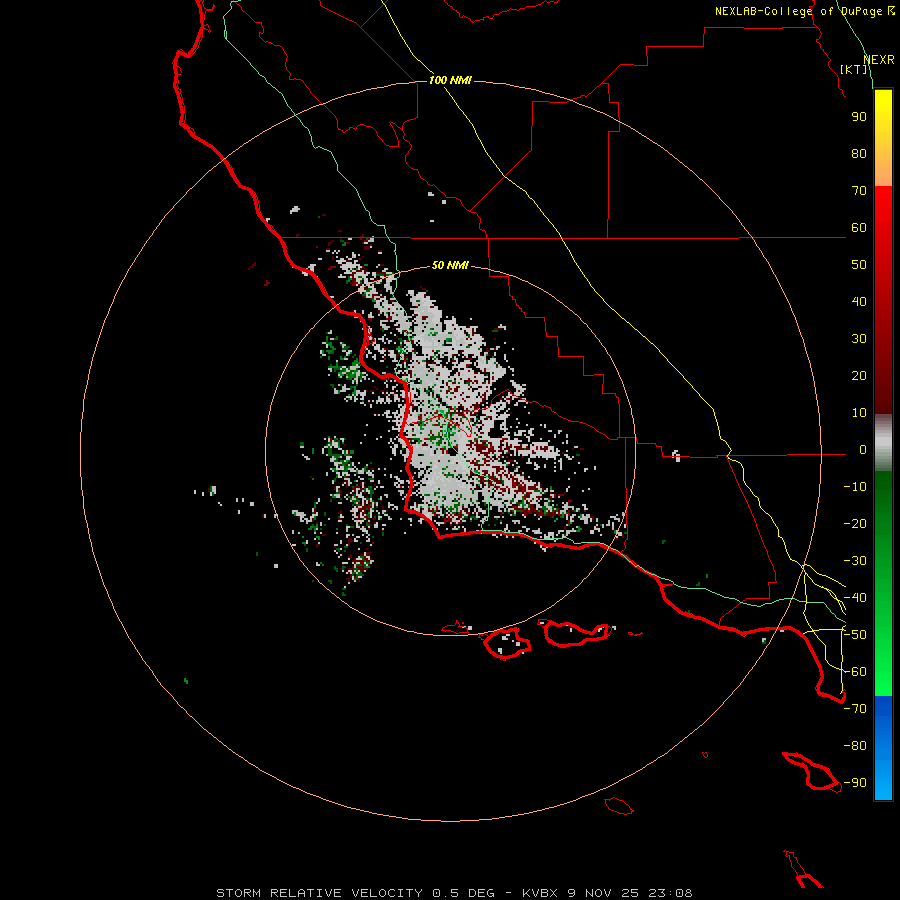
Task: Click the positive 20 scale value
Action: tap(859, 376)
